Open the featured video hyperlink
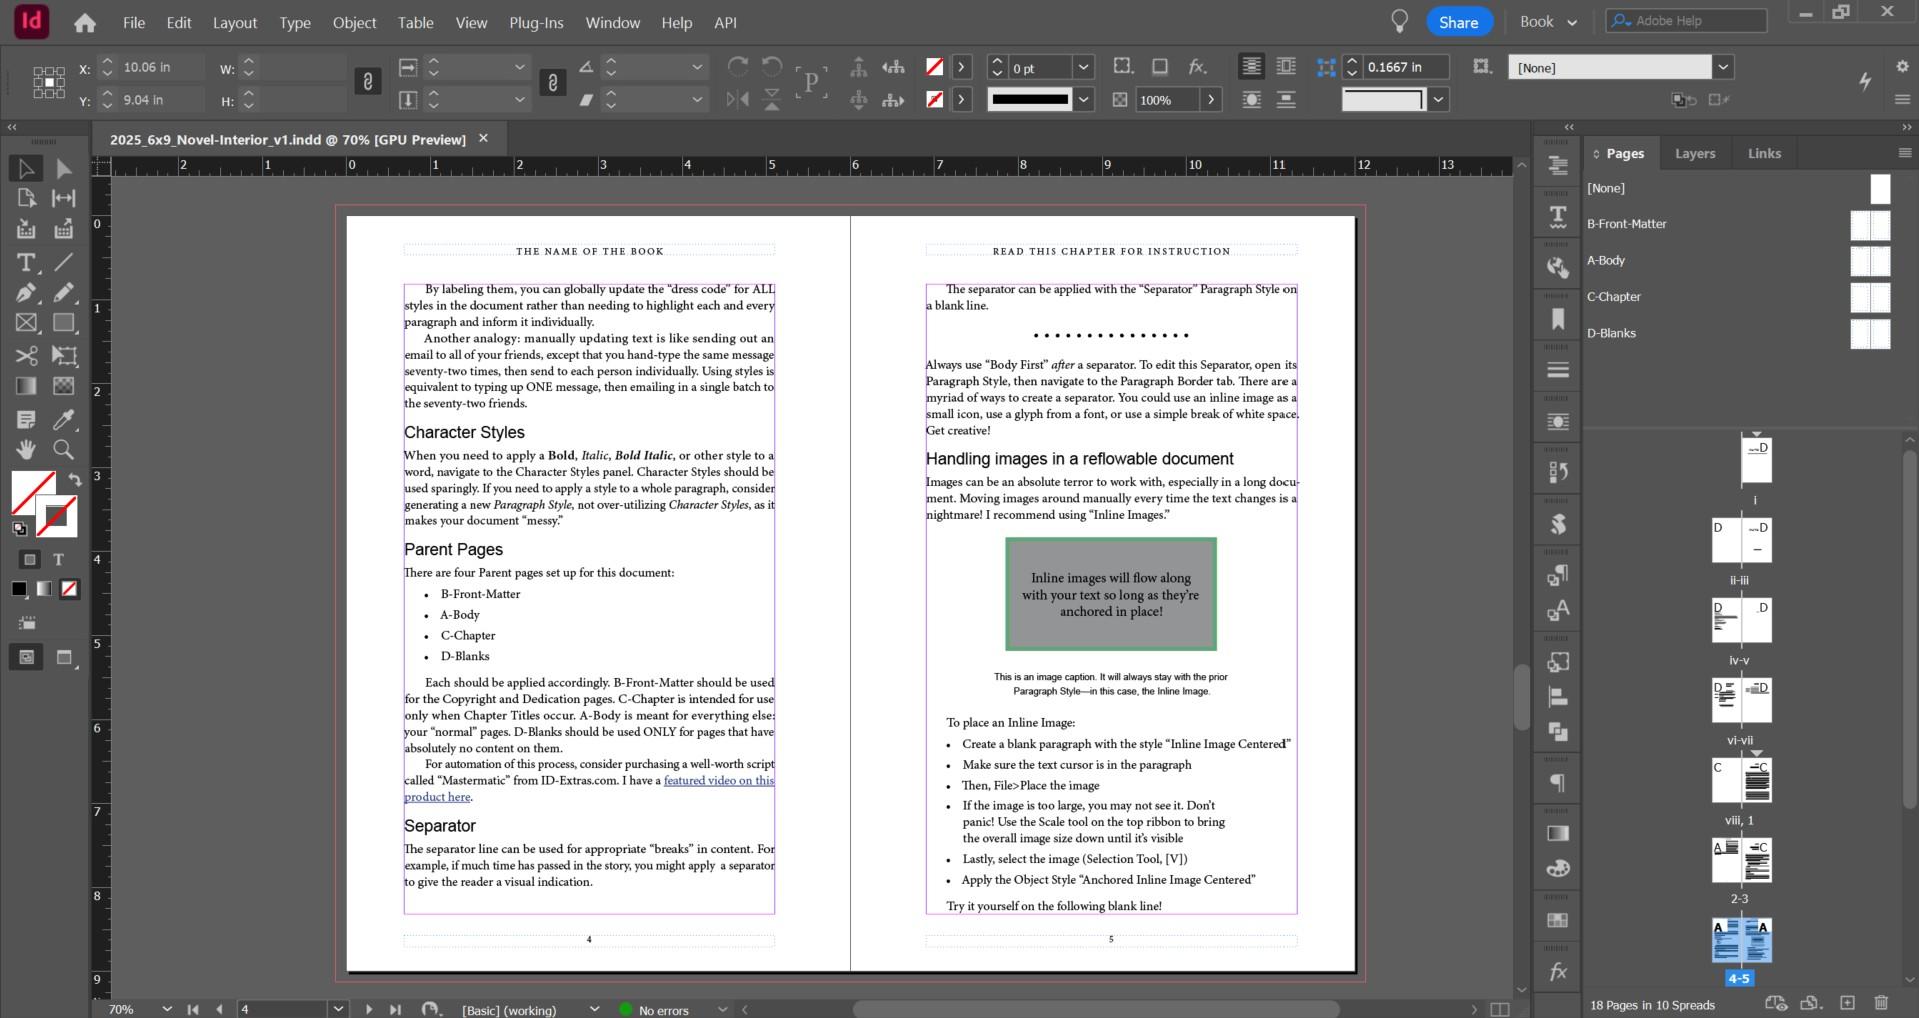The image size is (1919, 1018). pos(718,781)
